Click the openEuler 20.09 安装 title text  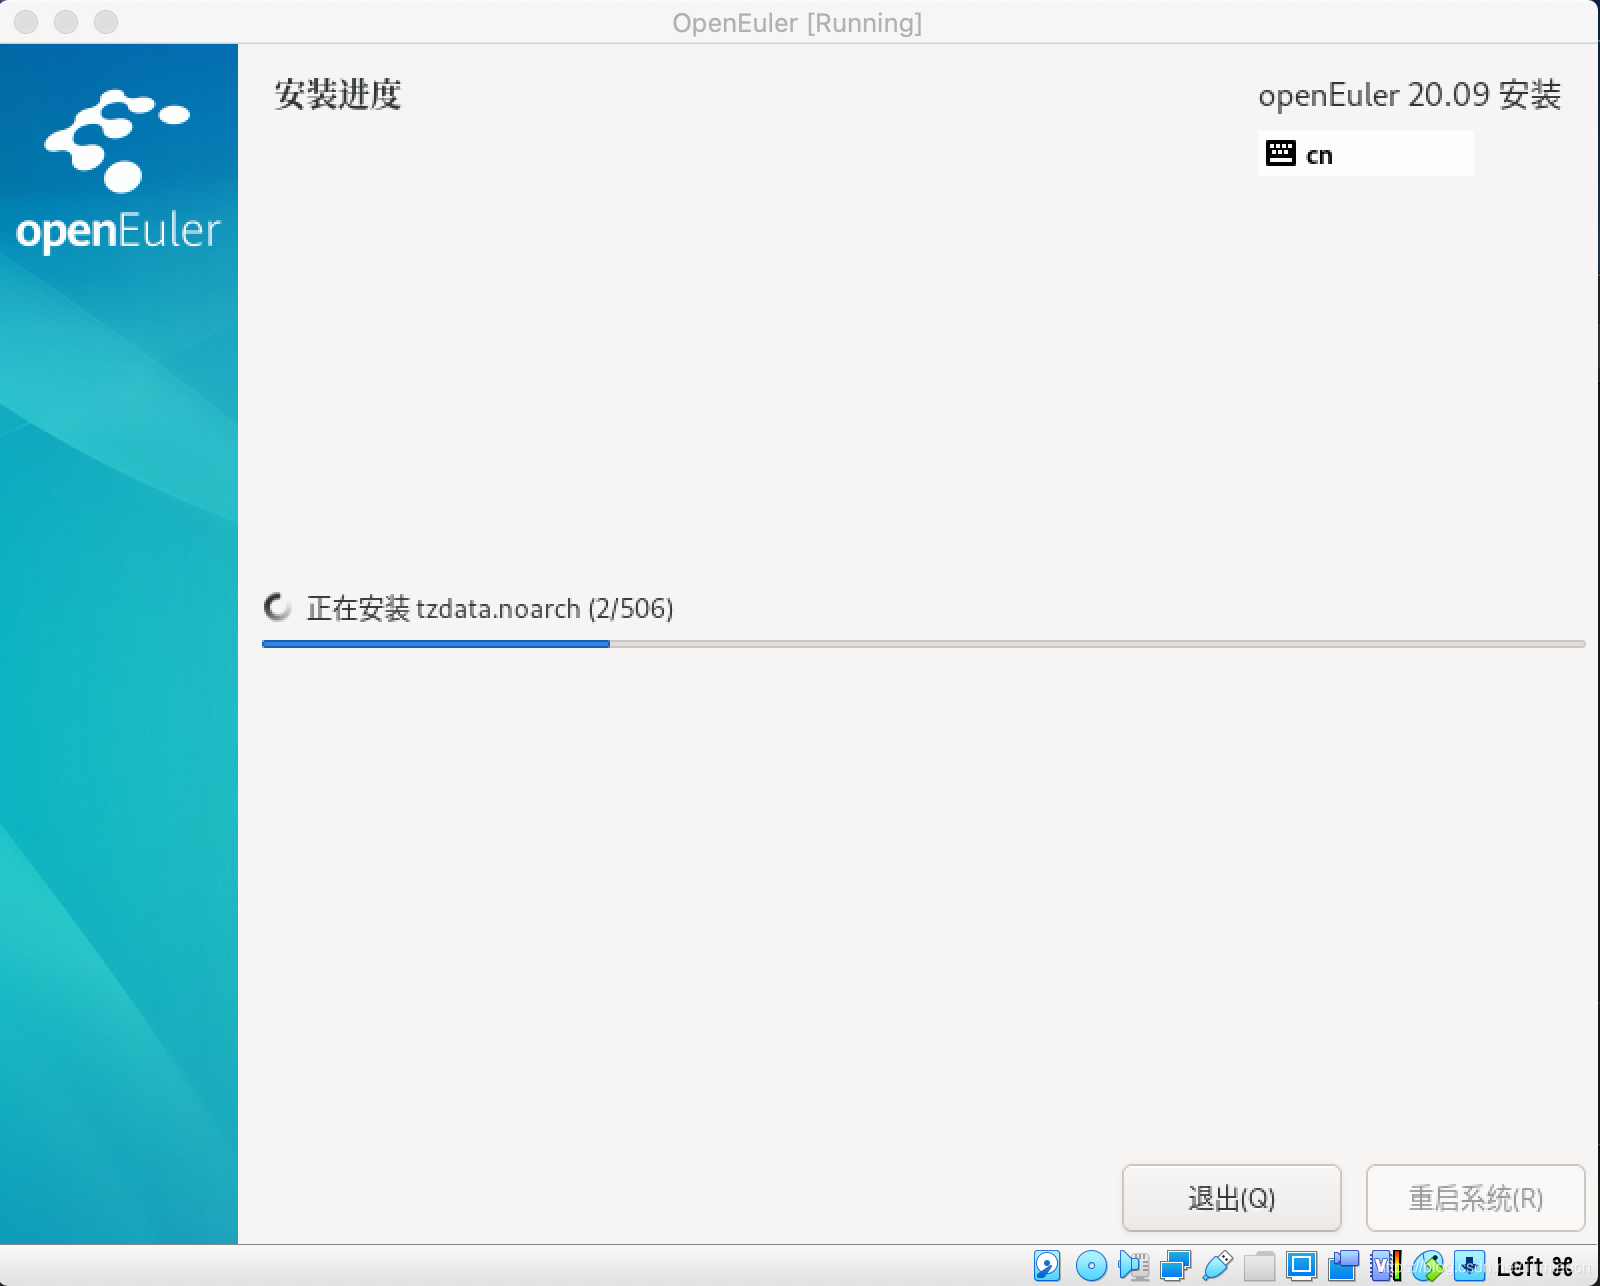[x=1409, y=95]
